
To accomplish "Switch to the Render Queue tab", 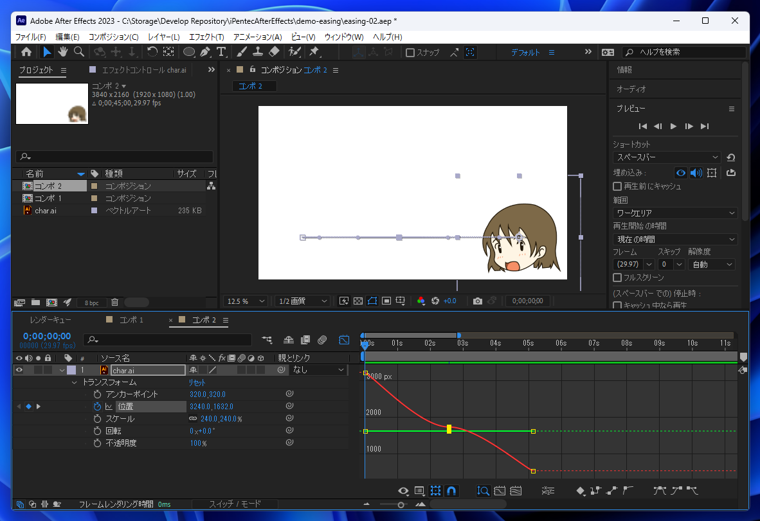I will point(50,320).
